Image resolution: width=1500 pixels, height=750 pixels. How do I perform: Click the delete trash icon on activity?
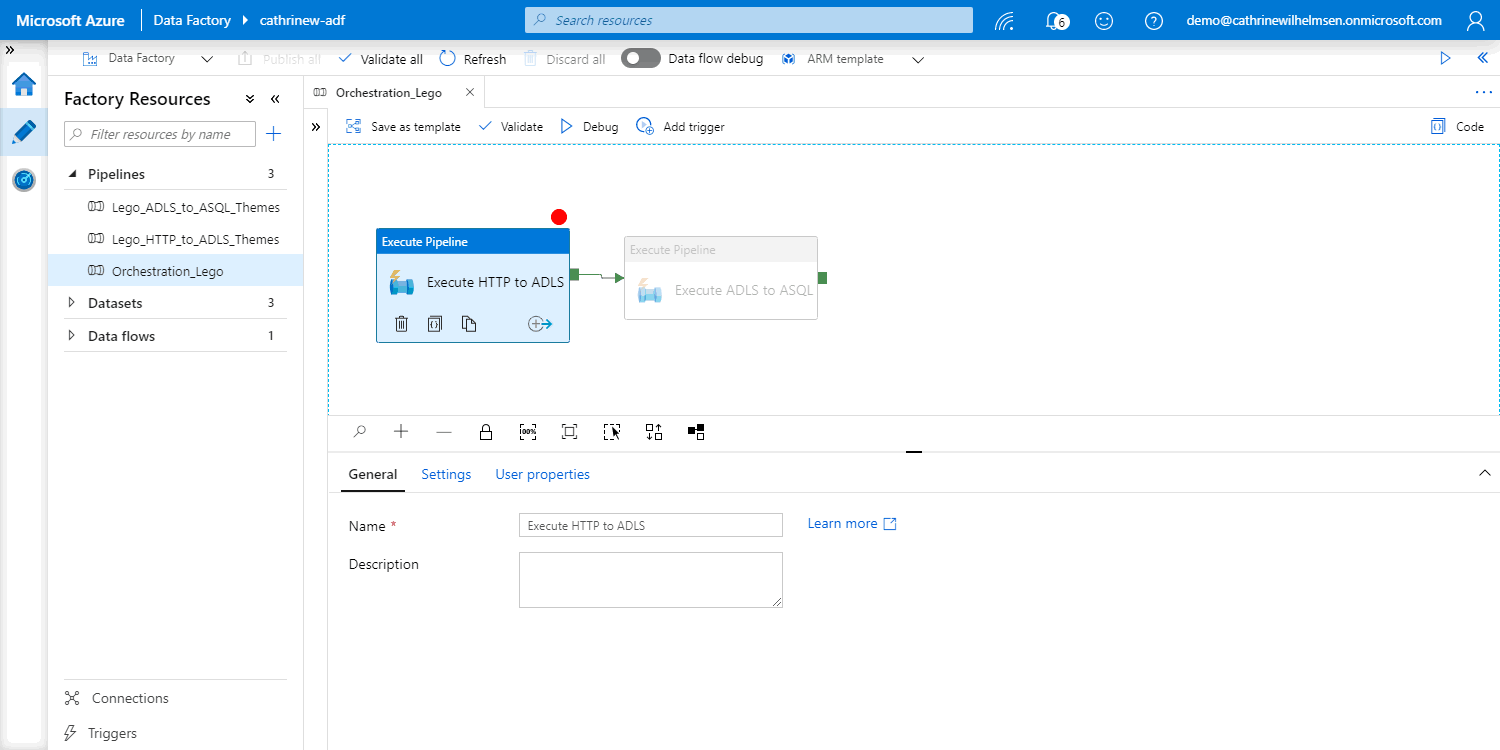(x=401, y=323)
